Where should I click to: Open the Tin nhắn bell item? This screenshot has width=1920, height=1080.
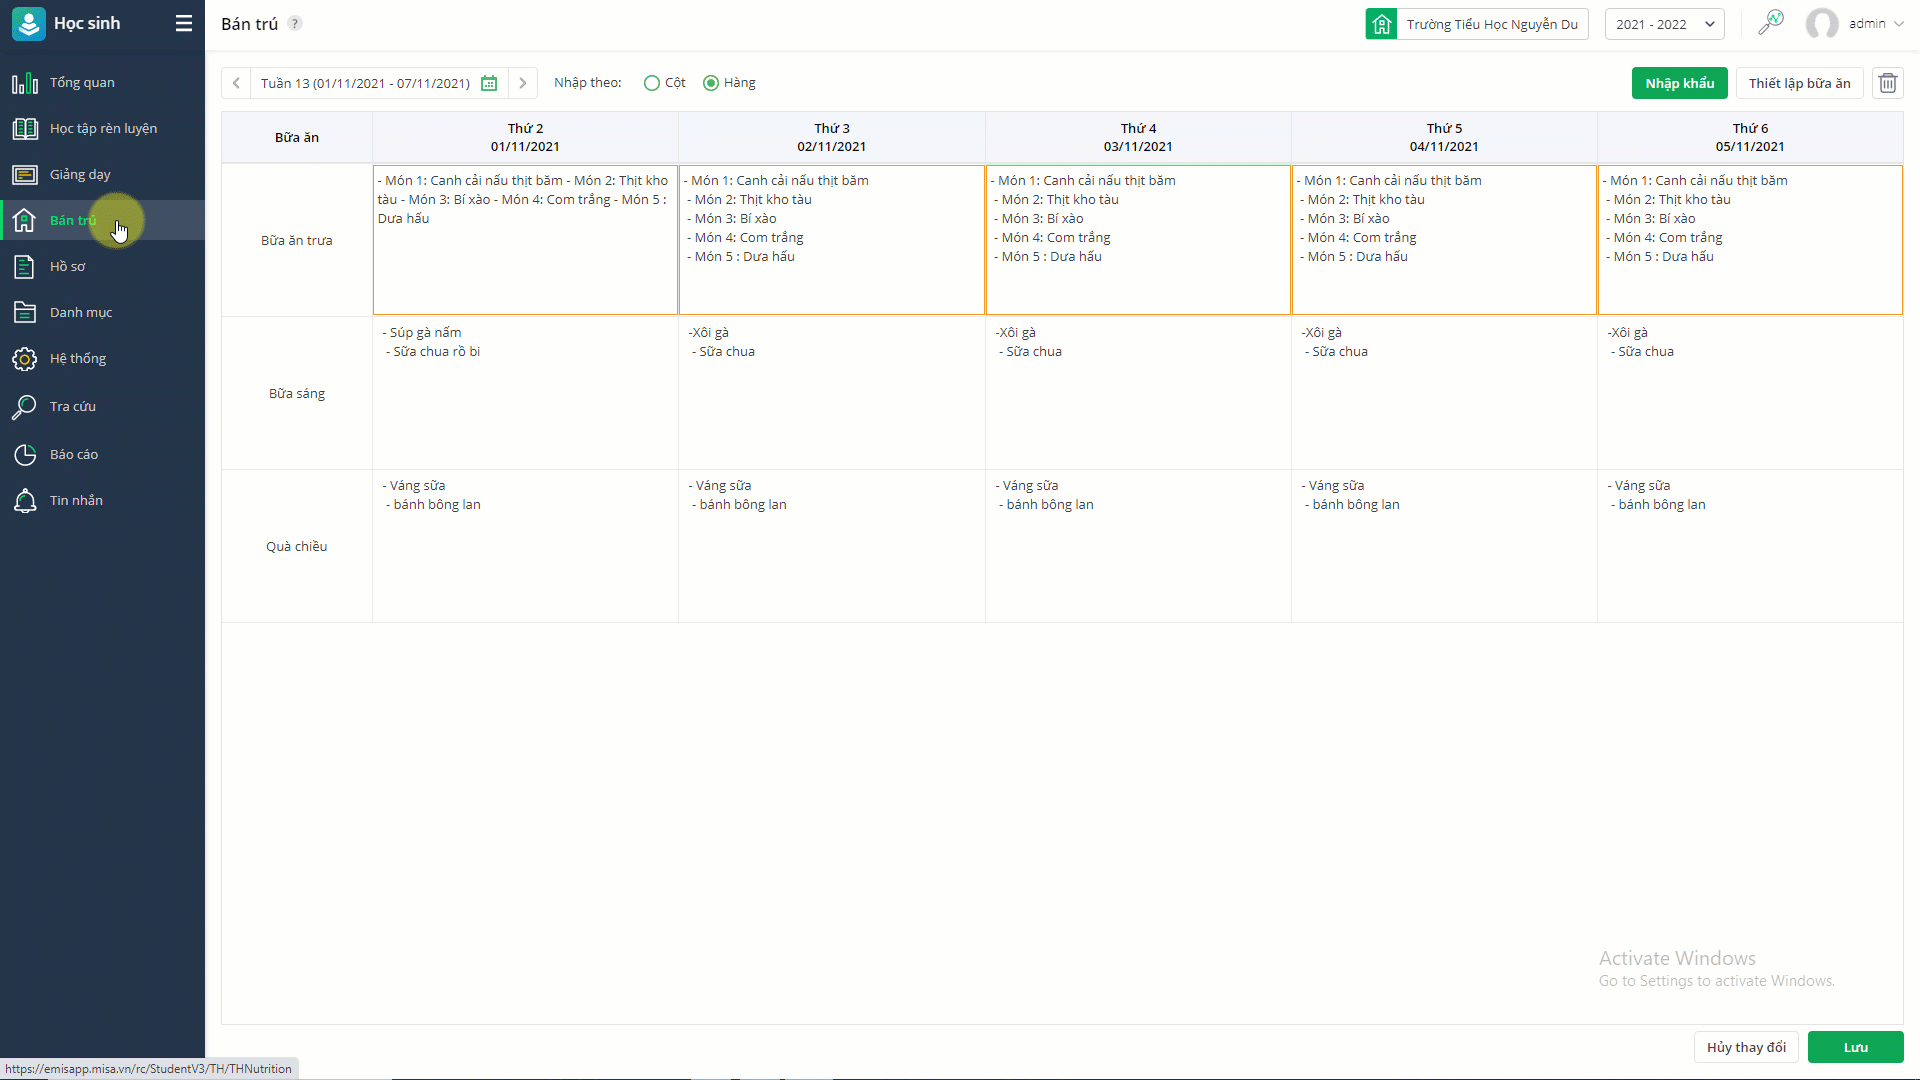(76, 500)
